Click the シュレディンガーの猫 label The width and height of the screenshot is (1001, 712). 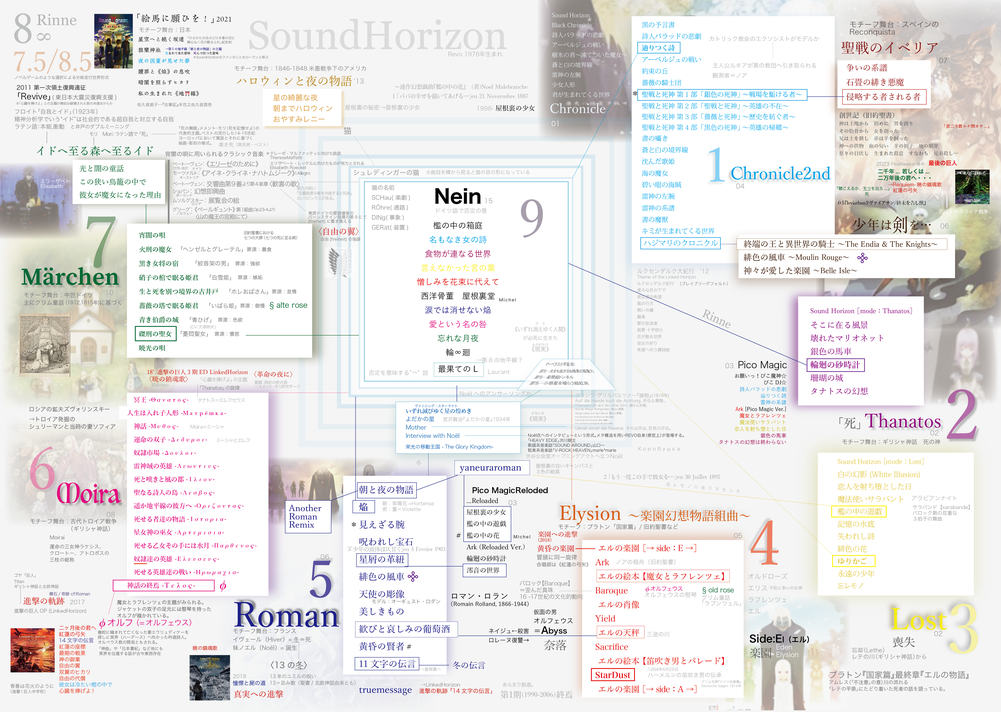[x=386, y=172]
